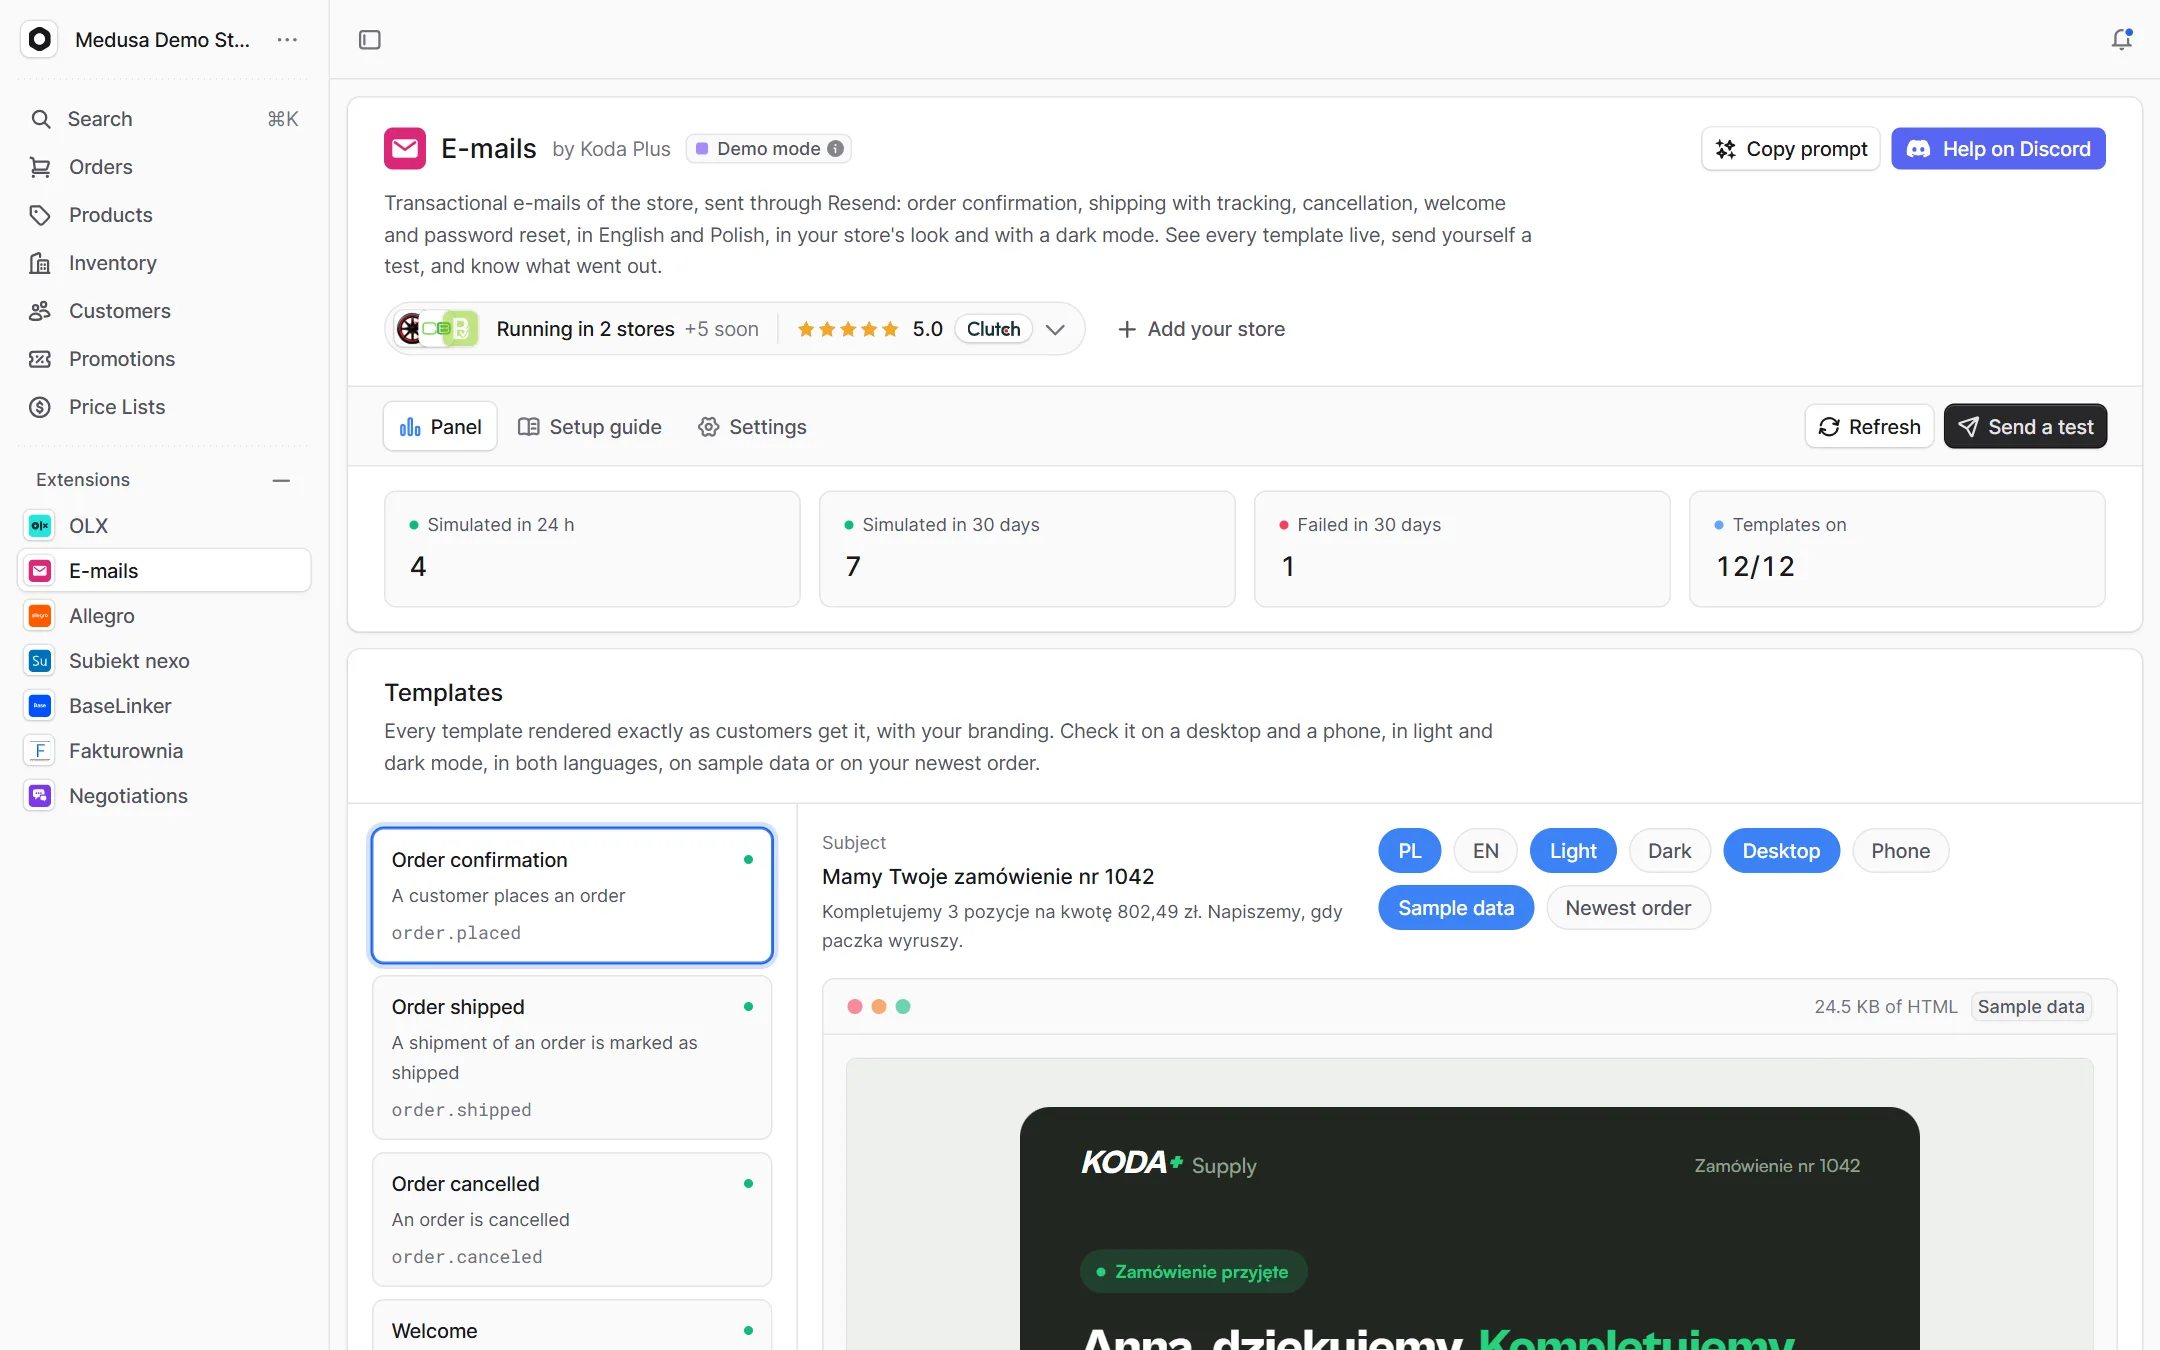Select the E-mails extension item
Image resolution: width=2160 pixels, height=1350 pixels.
coord(165,571)
